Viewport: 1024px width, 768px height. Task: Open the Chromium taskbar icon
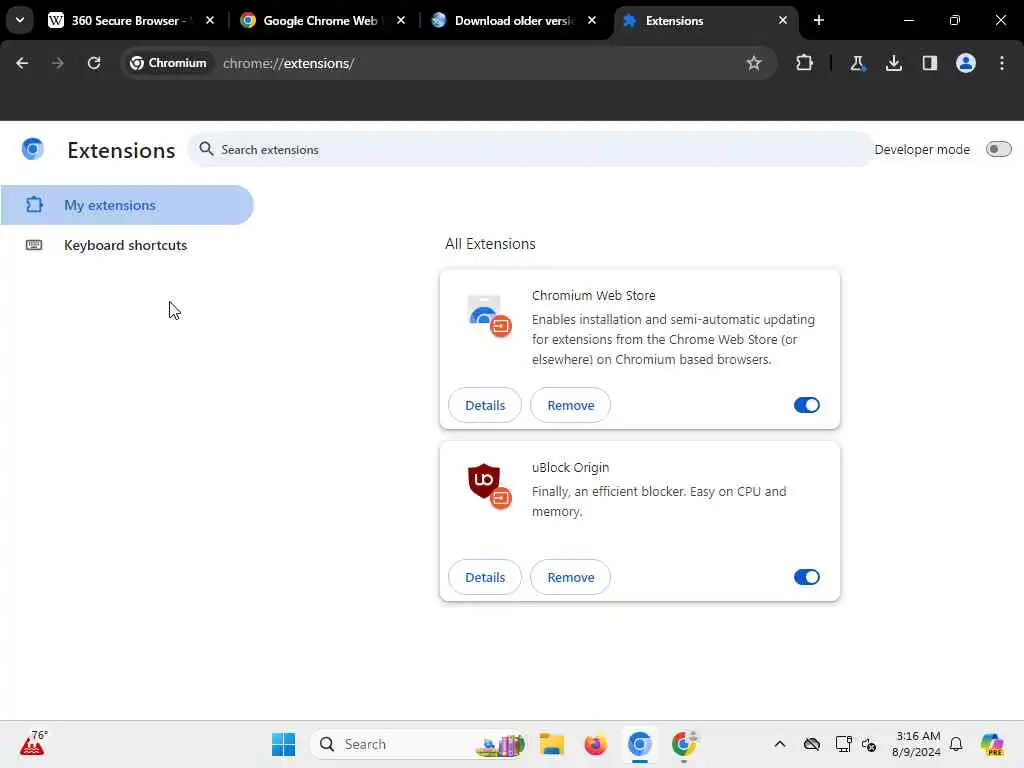639,744
